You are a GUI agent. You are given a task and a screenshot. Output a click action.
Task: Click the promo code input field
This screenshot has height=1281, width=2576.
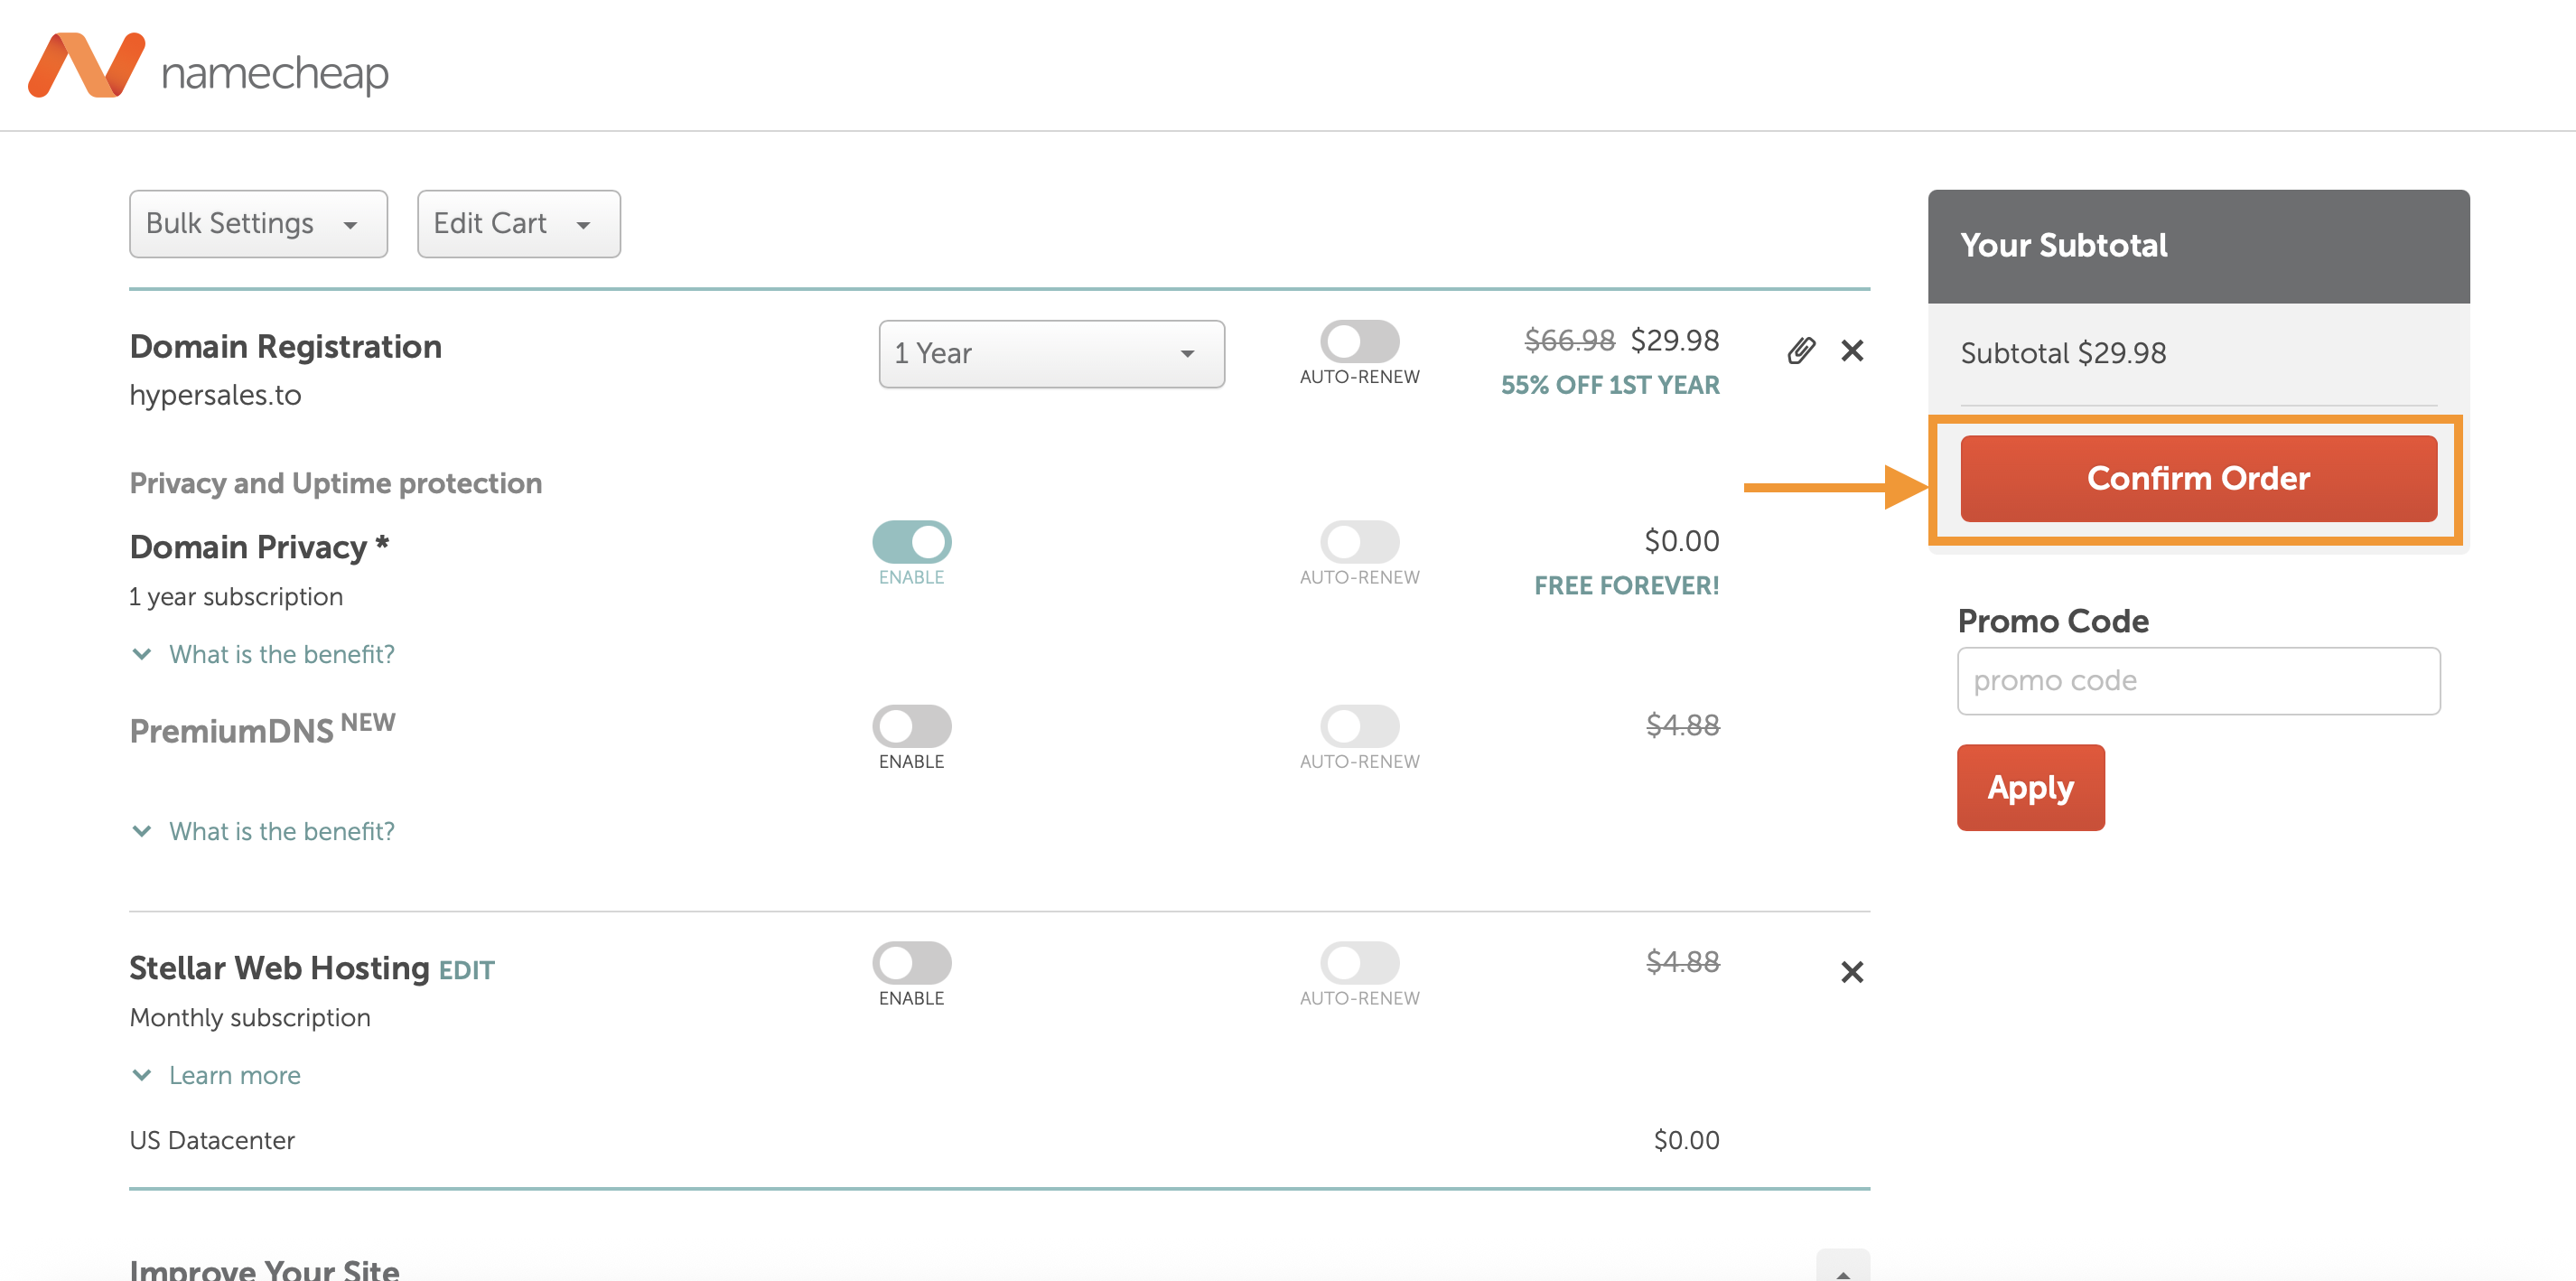point(2198,681)
